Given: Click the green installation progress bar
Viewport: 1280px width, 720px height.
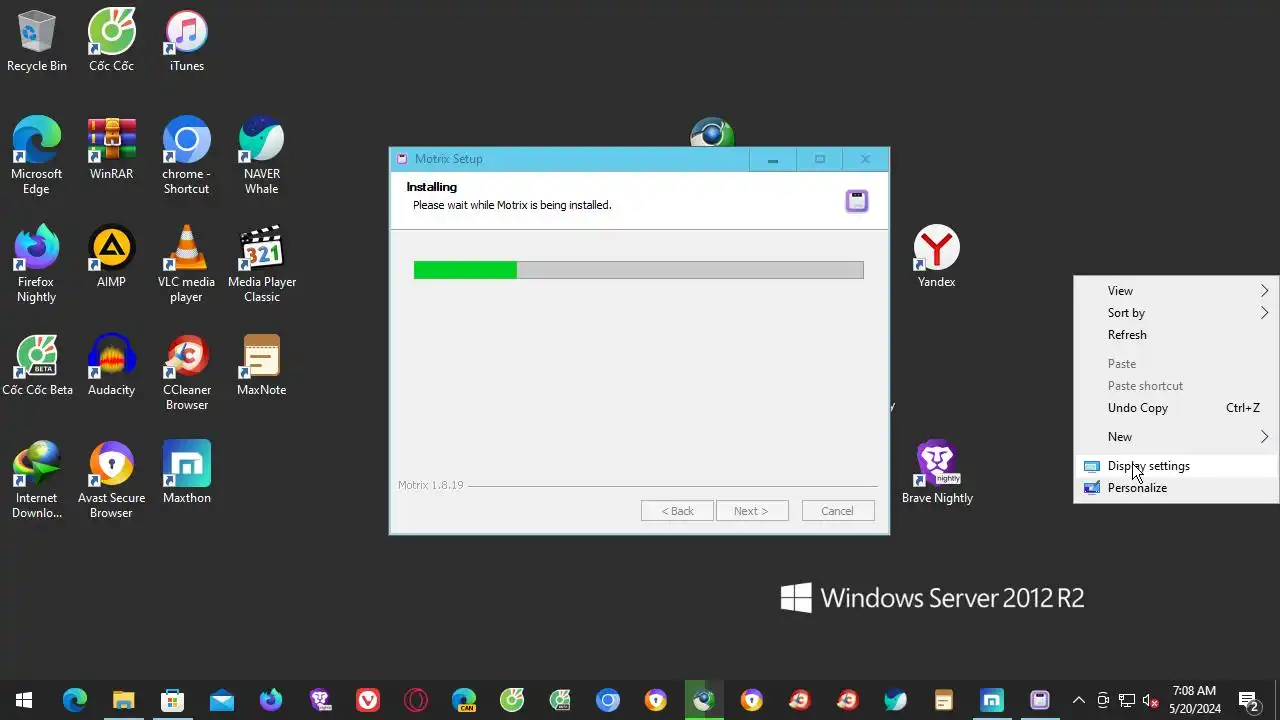Looking at the screenshot, I should pos(639,270).
